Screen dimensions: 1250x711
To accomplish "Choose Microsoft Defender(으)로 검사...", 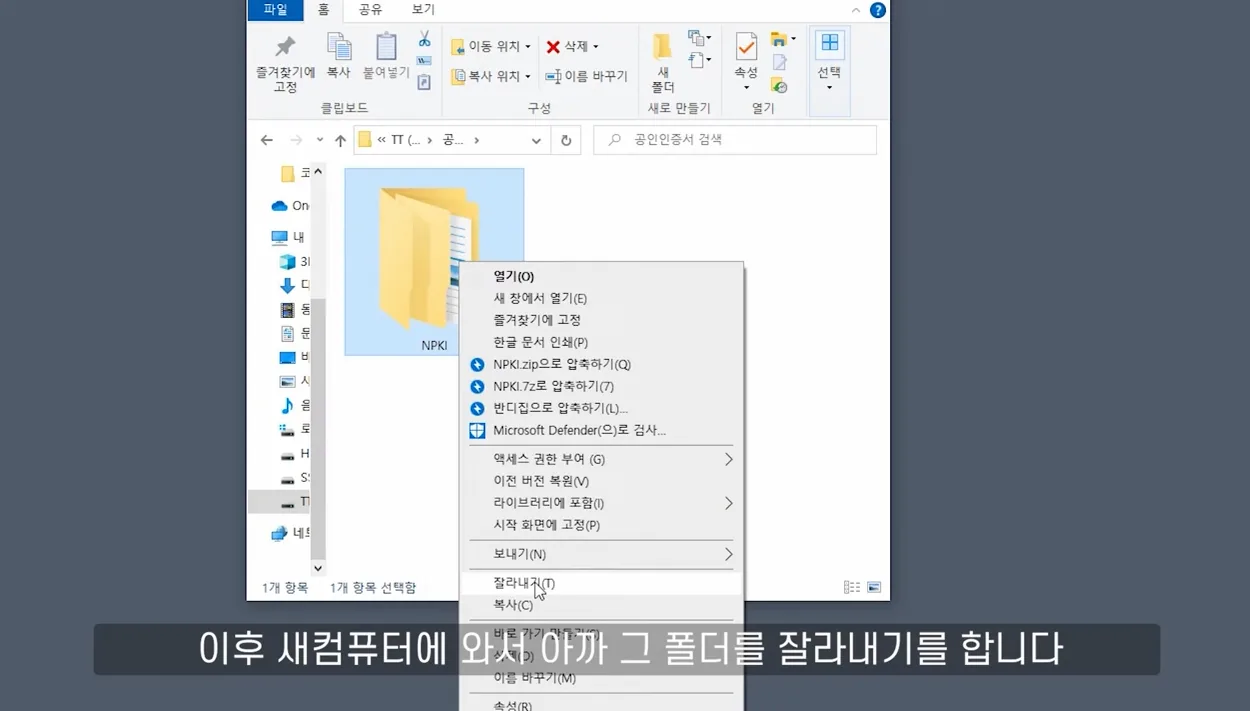I will [x=601, y=430].
